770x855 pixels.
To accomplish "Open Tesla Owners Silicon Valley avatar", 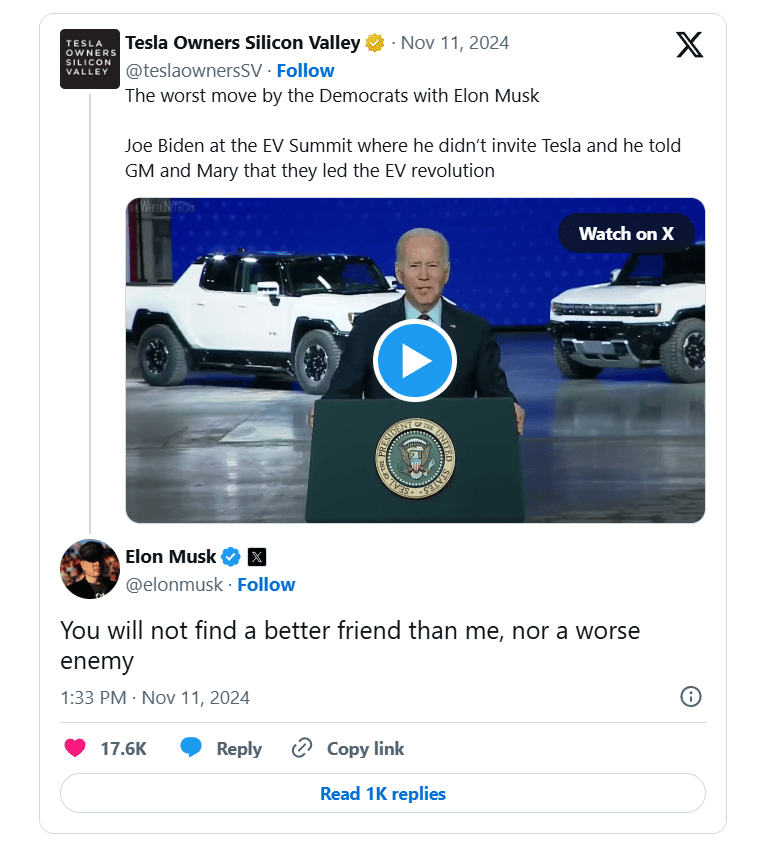I will coord(90,59).
